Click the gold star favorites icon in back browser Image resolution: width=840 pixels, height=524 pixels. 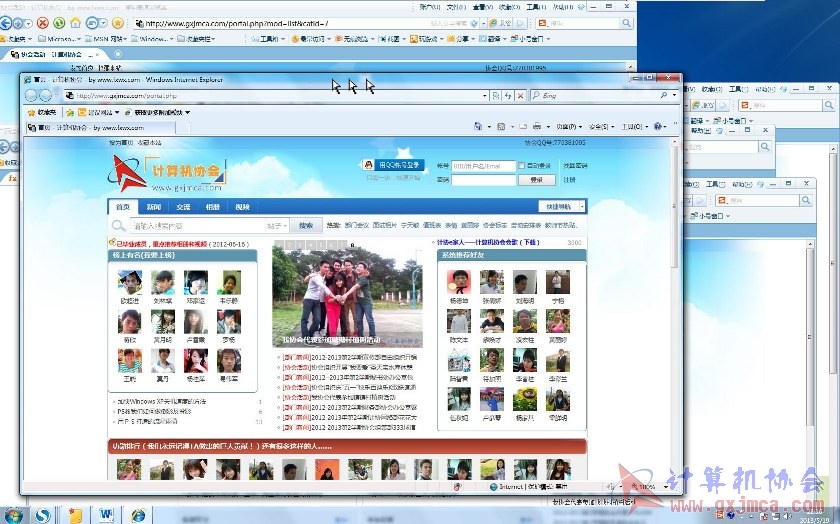click(x=118, y=23)
